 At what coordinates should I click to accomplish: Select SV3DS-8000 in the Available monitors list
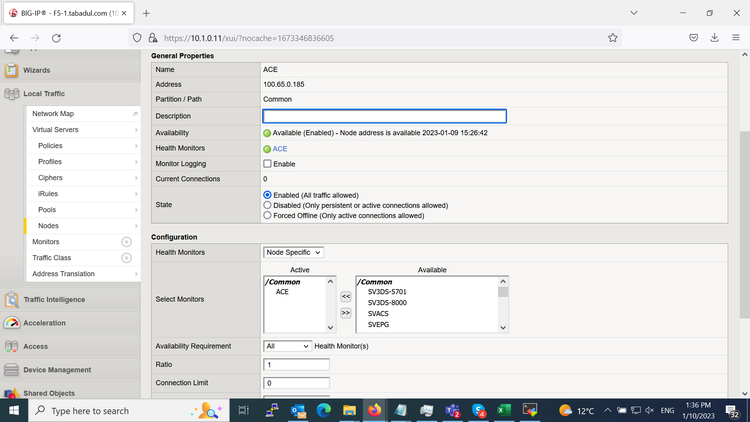tap(387, 302)
